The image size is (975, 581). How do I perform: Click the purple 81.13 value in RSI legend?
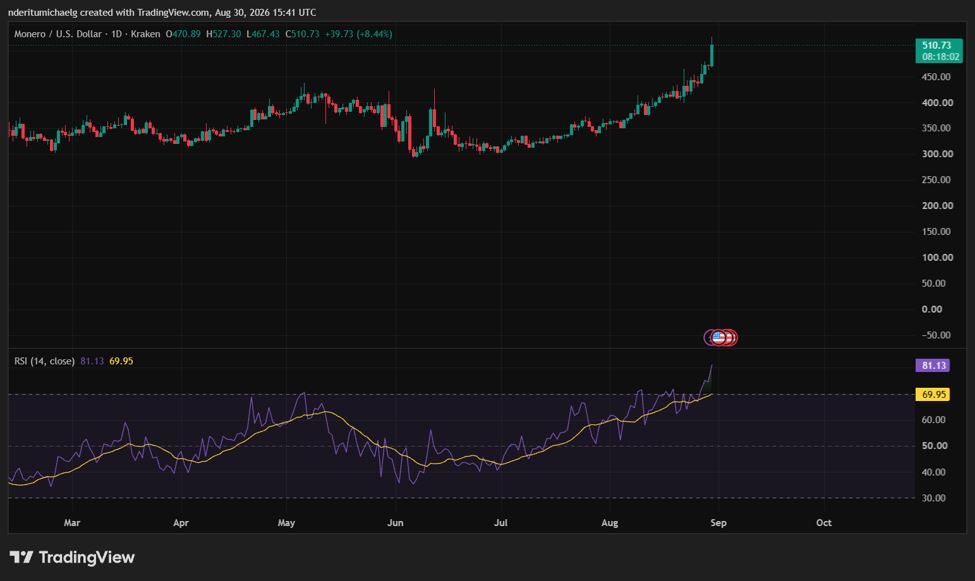[x=92, y=361]
